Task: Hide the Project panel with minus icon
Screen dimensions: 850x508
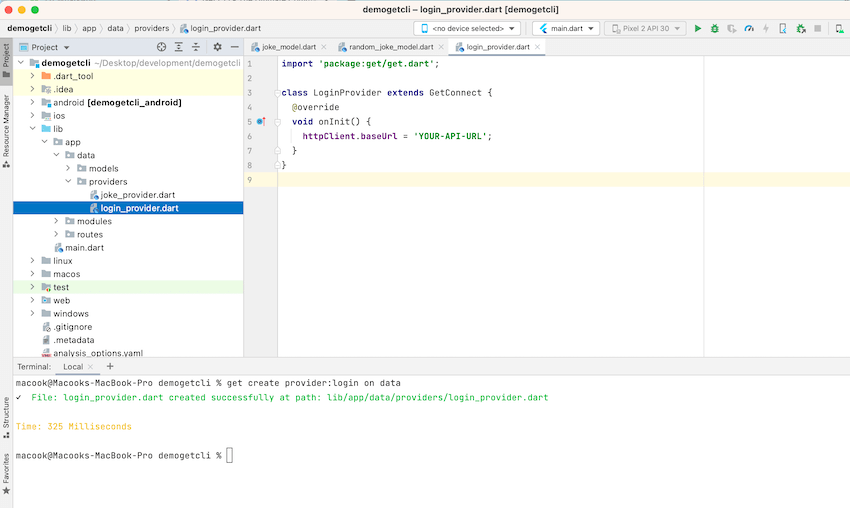Action: coord(234,47)
